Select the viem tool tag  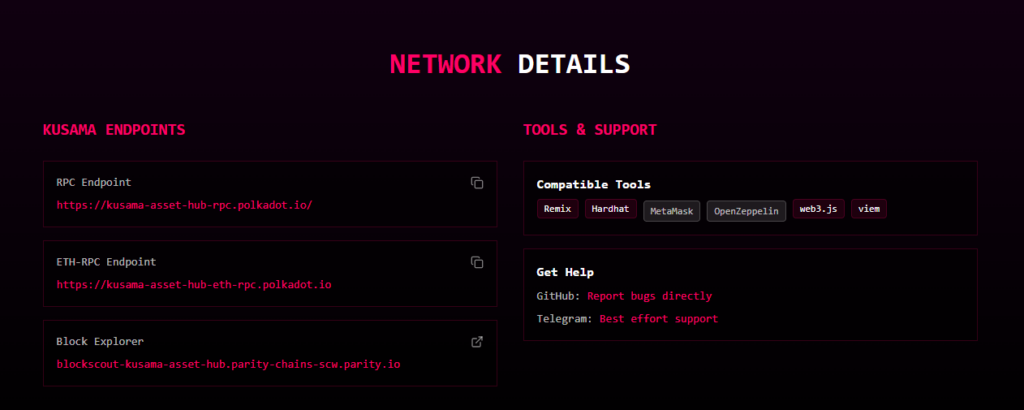coord(869,209)
